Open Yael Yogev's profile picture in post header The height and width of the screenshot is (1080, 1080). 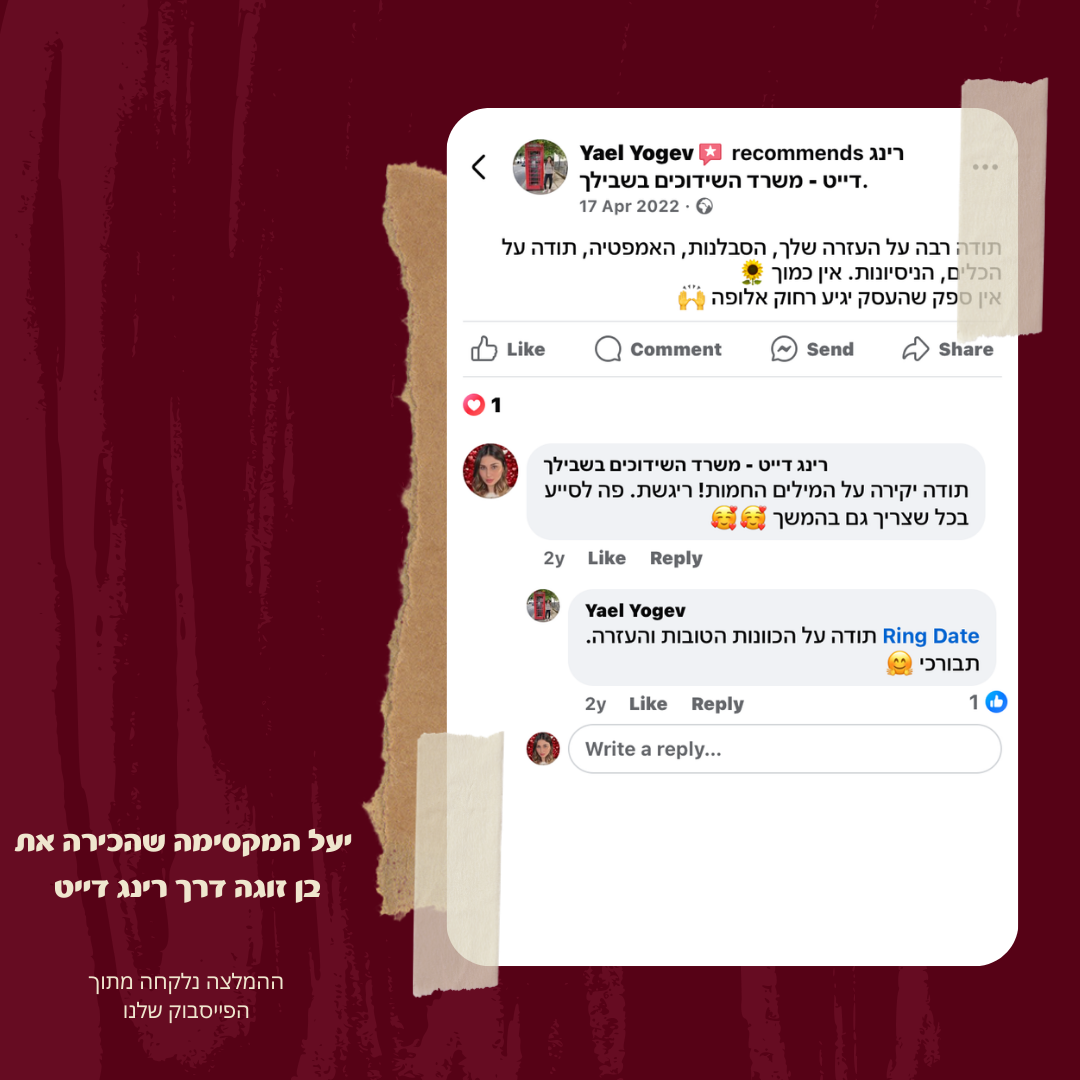(540, 167)
